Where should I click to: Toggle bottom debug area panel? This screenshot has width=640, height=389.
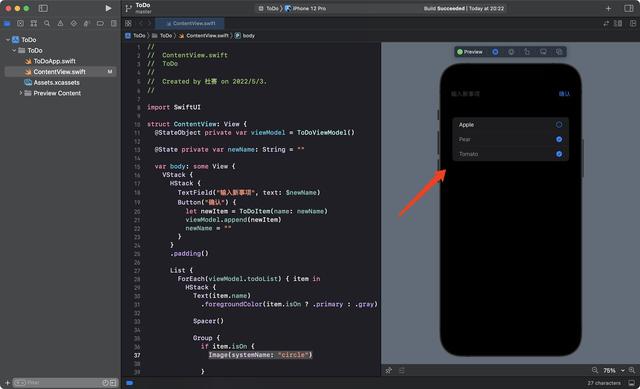(631, 383)
